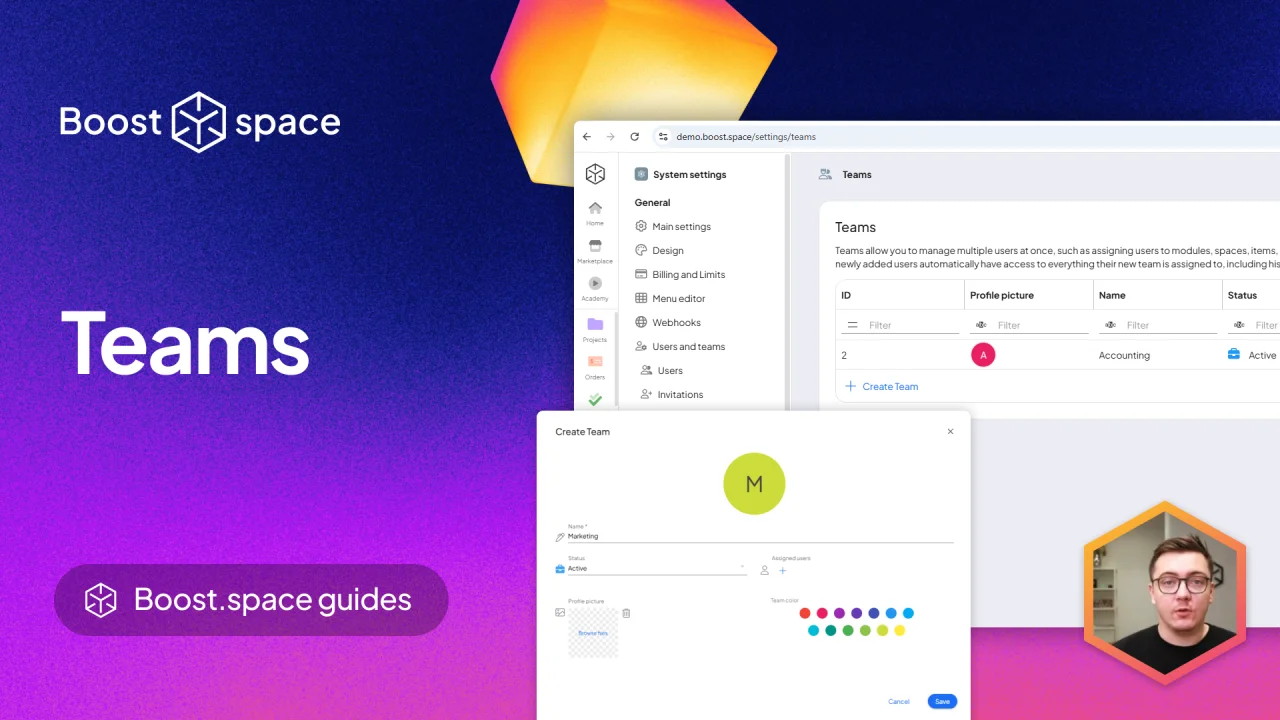Click the briefcase icon beside Status dropdown
This screenshot has width=1280, height=720.
pyautogui.click(x=560, y=568)
